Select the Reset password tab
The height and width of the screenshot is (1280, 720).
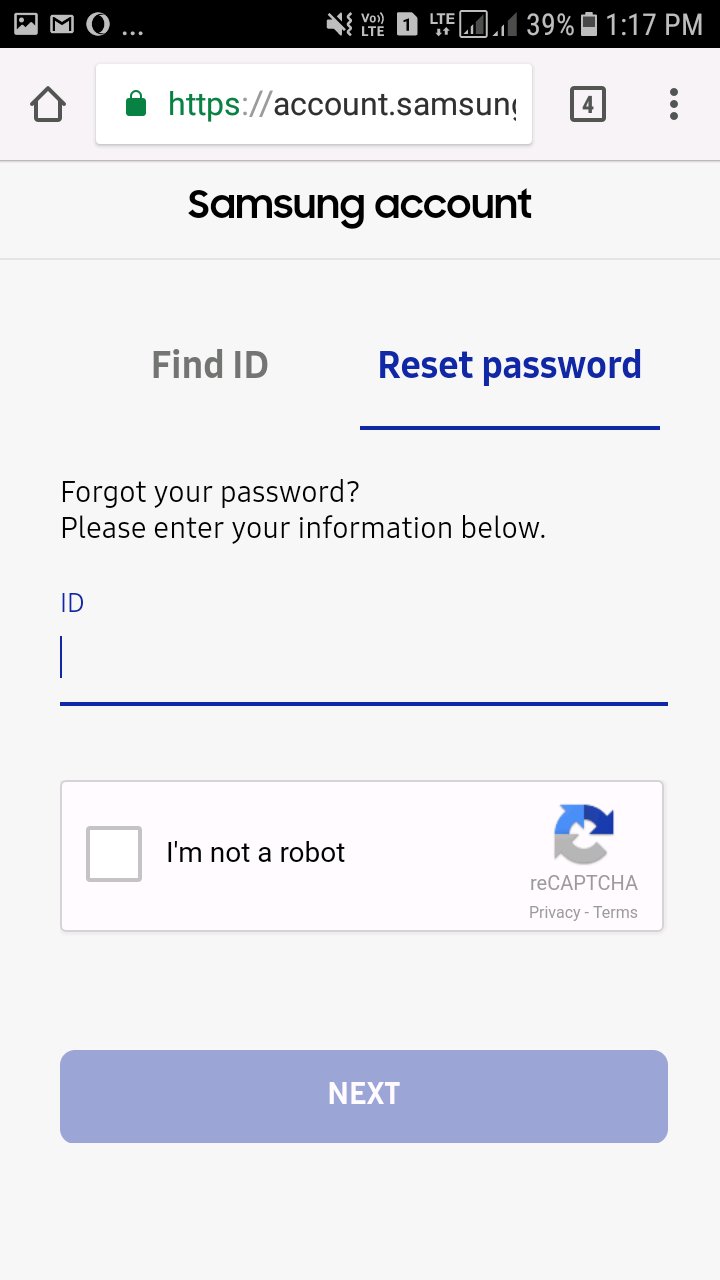click(x=509, y=366)
